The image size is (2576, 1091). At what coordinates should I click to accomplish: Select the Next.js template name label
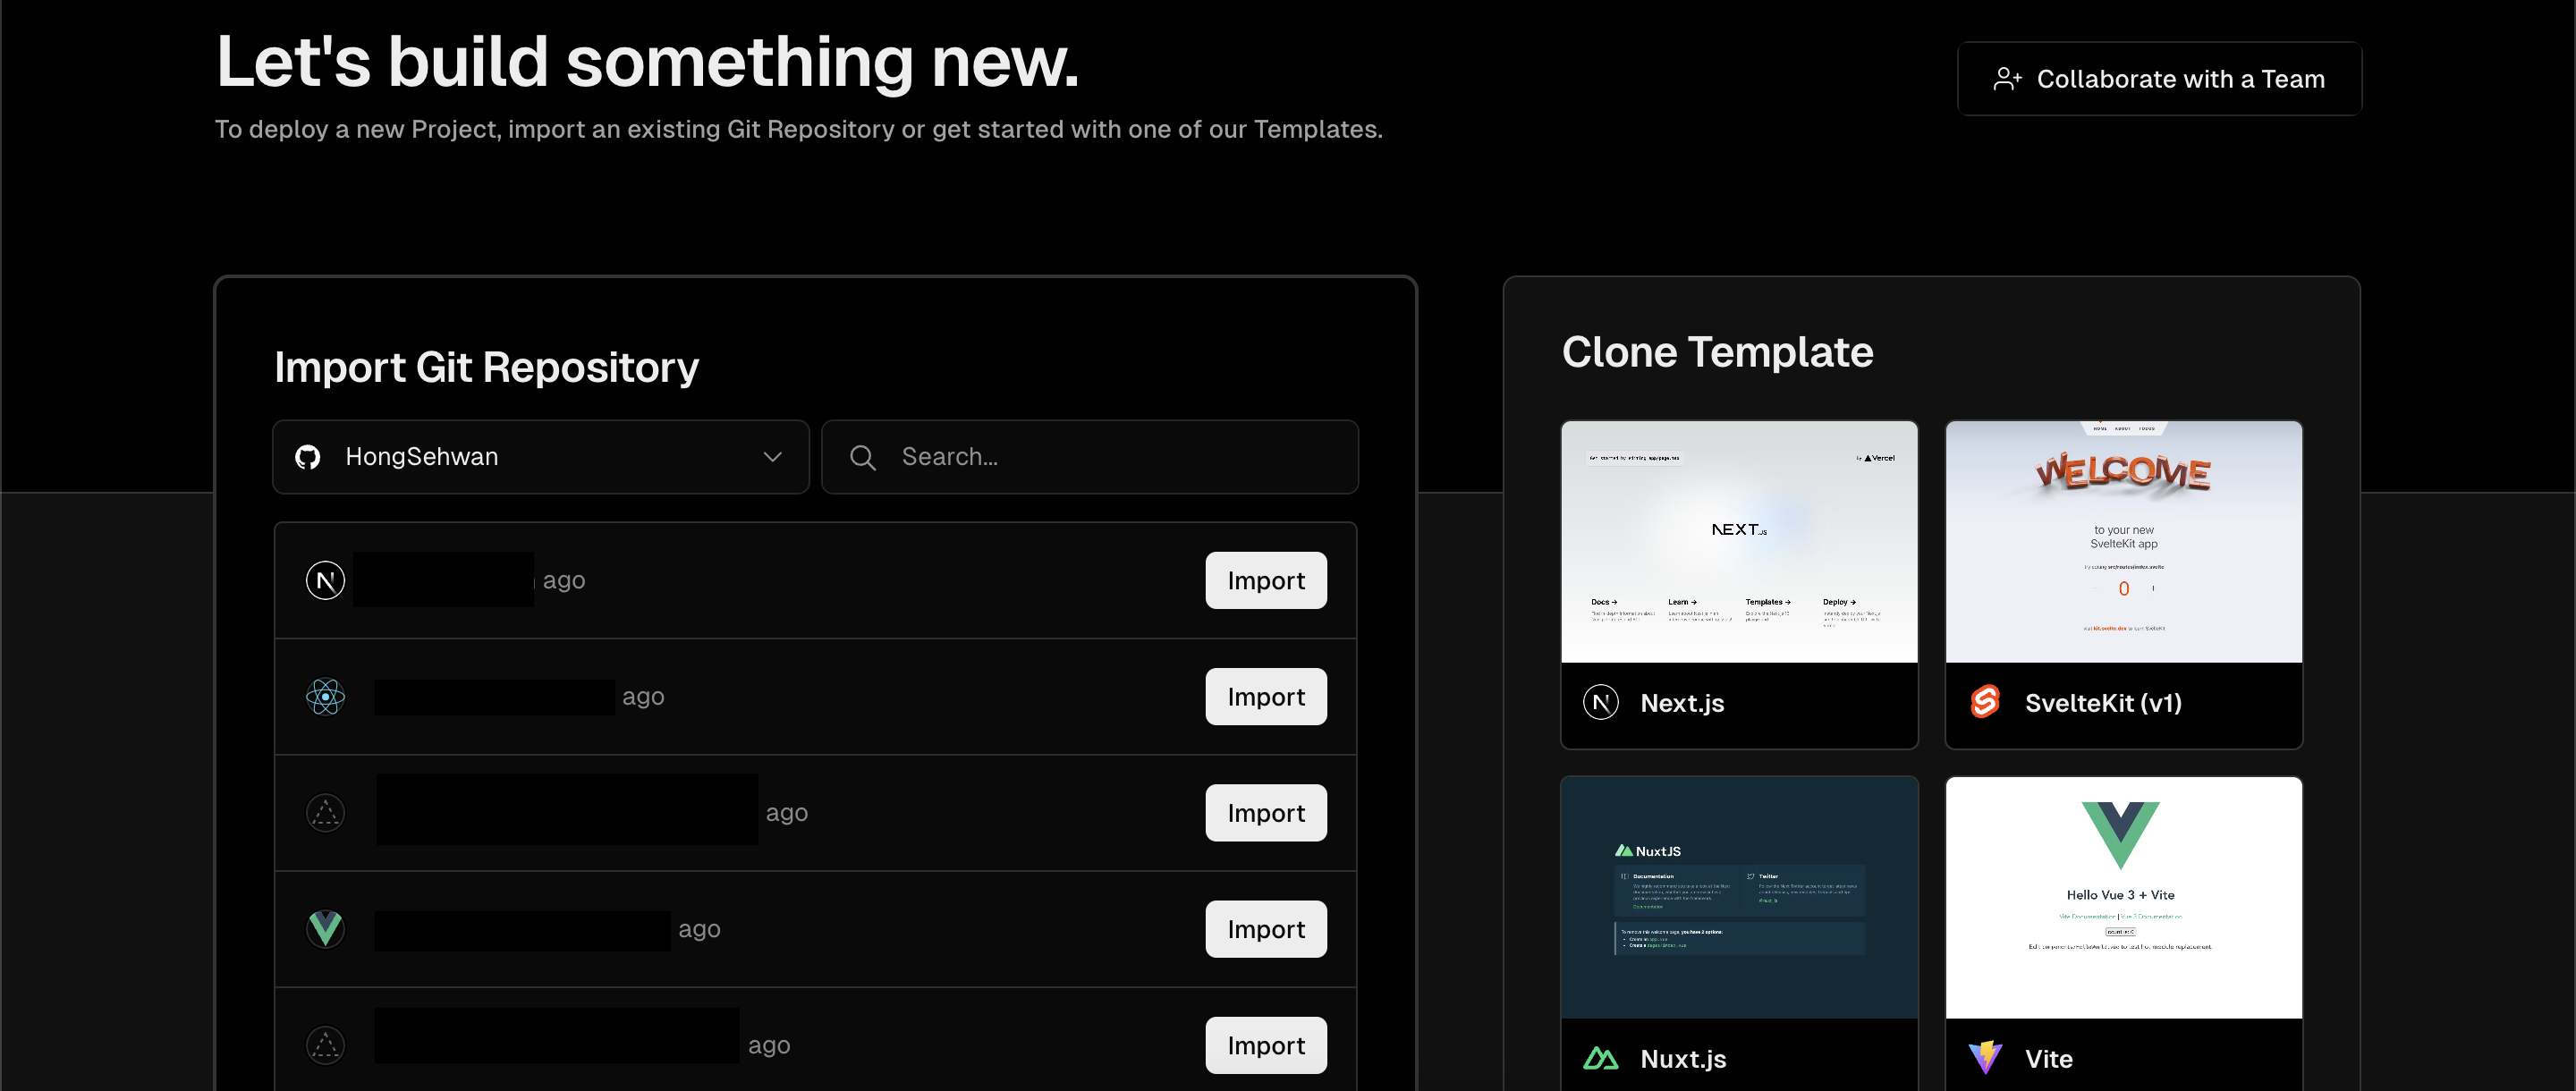coord(1682,704)
